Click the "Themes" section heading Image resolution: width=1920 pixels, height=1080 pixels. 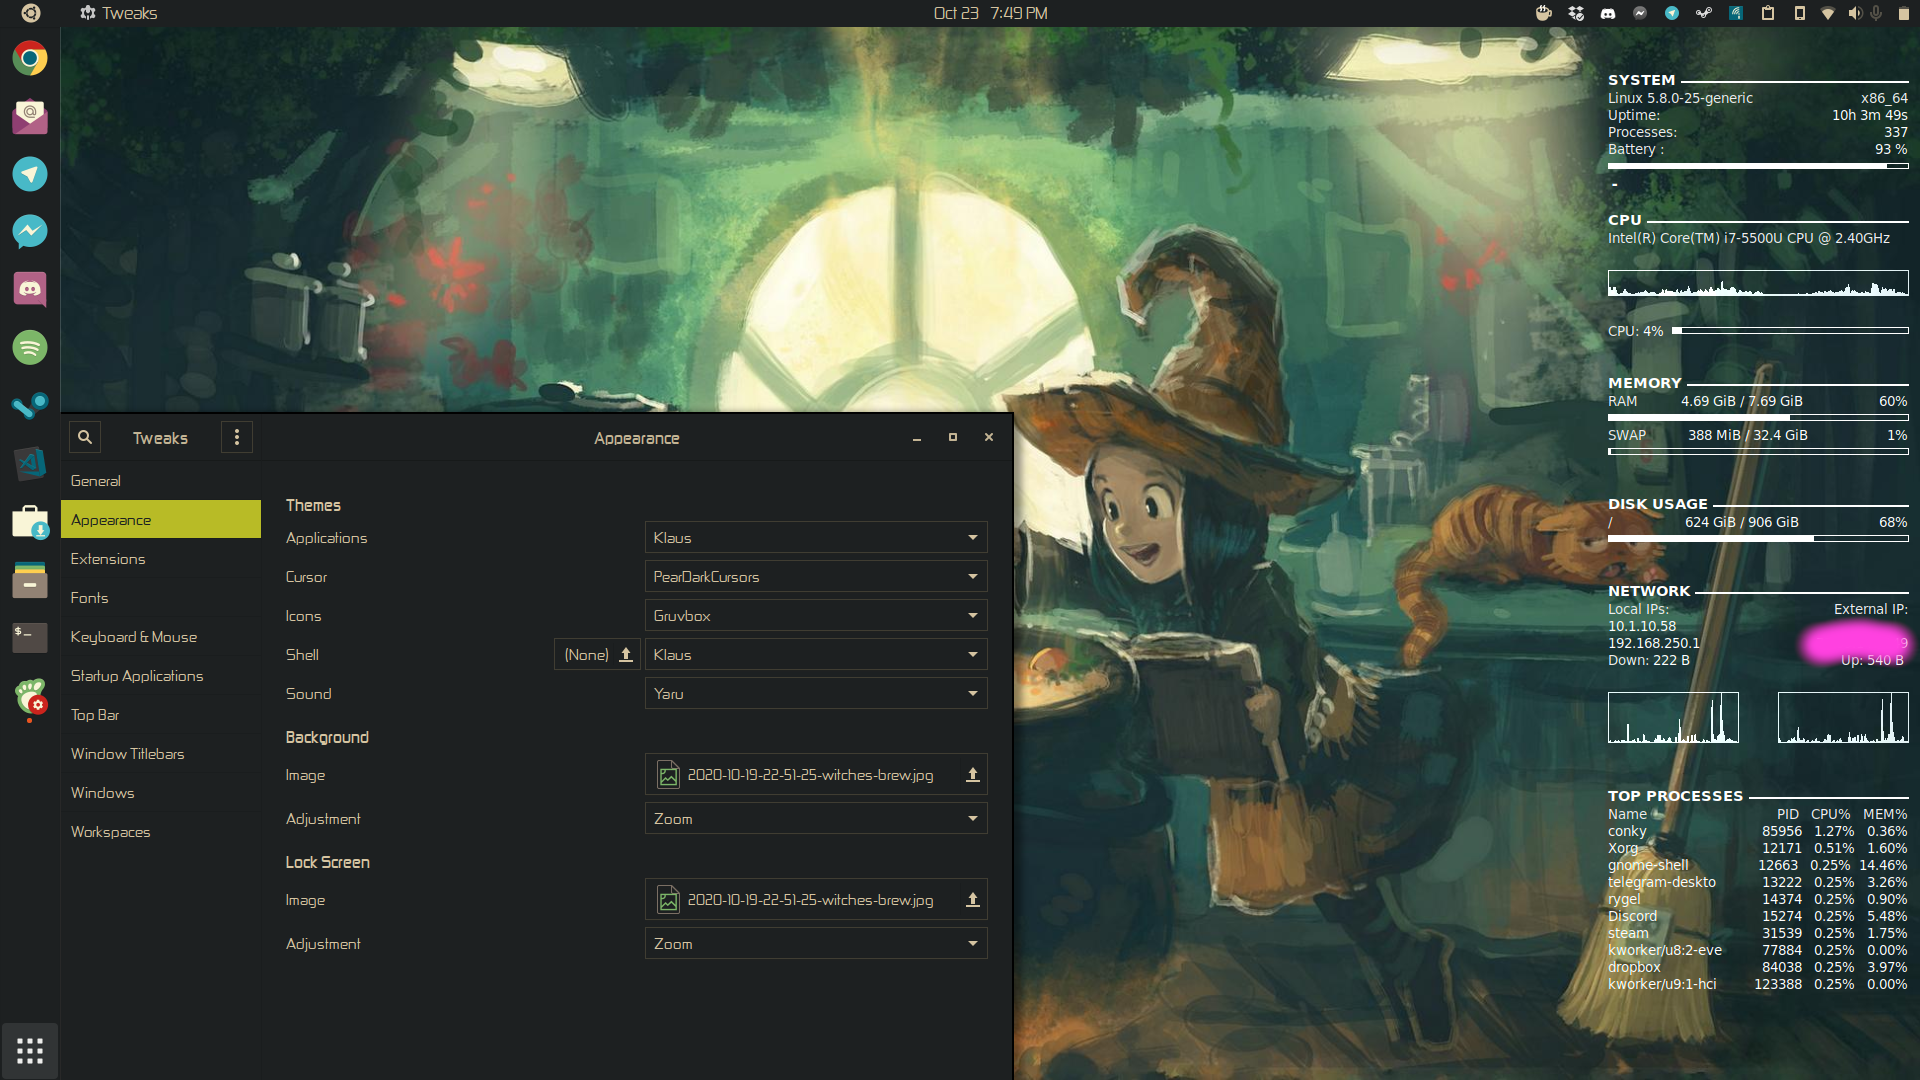[313, 506]
